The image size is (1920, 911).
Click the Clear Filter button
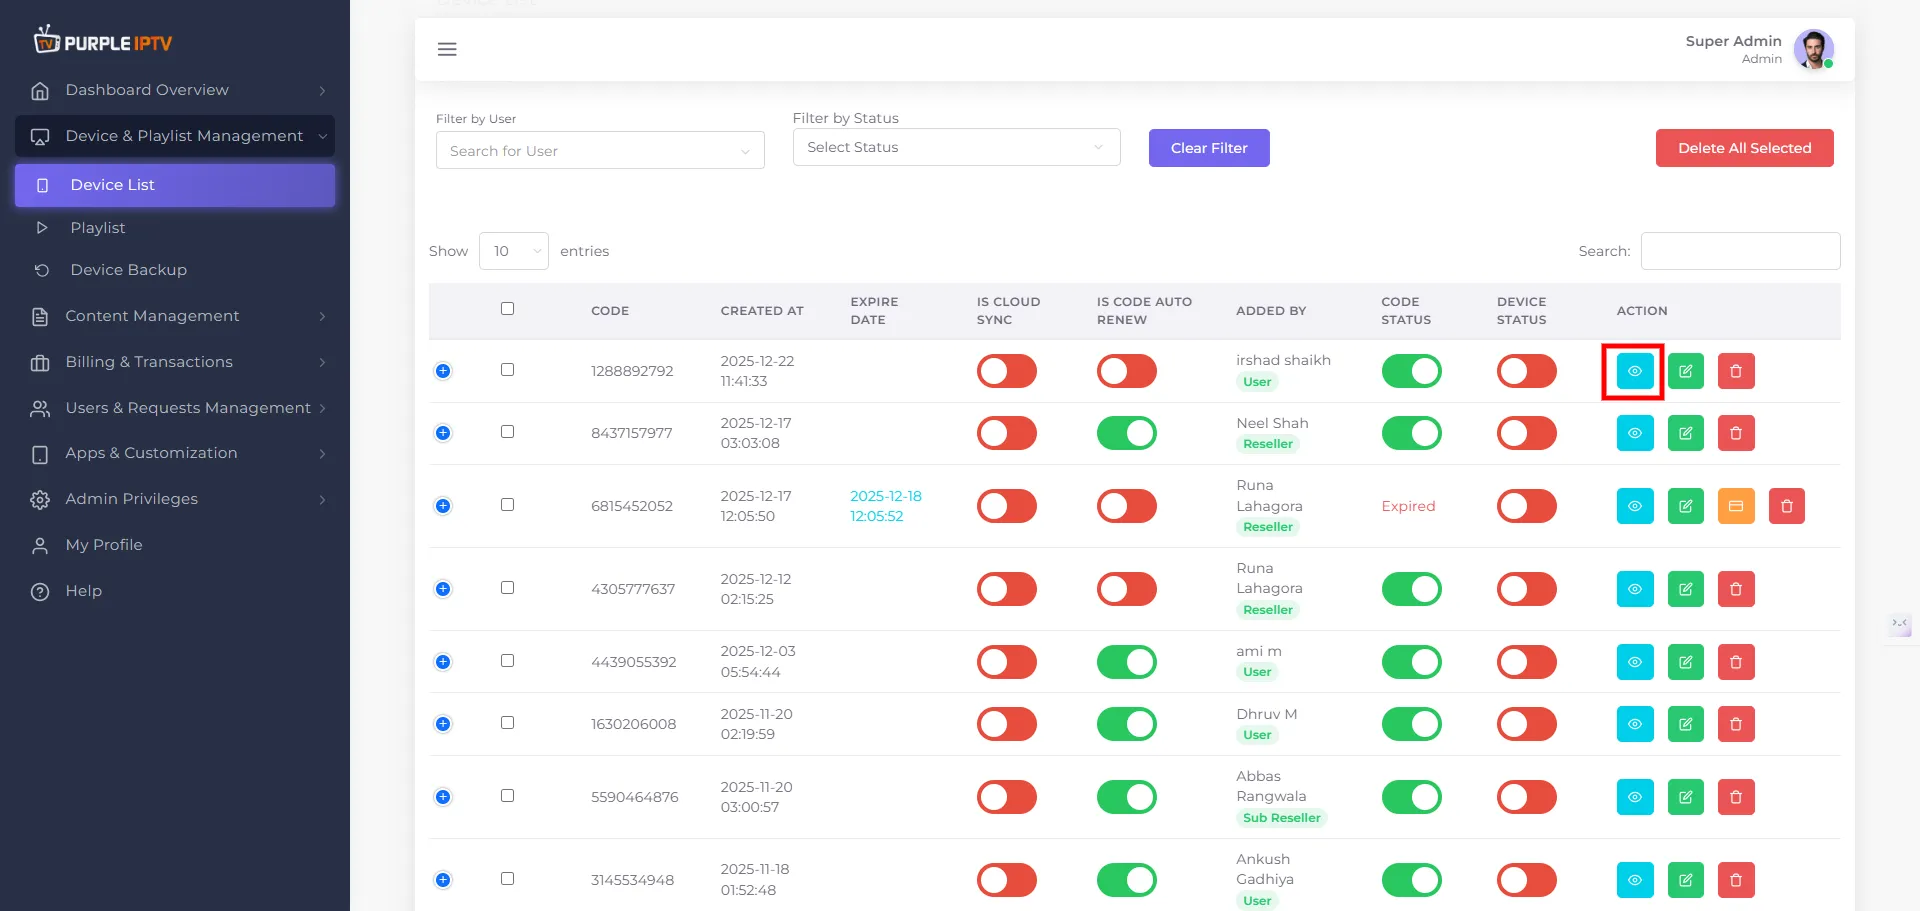pyautogui.click(x=1209, y=148)
